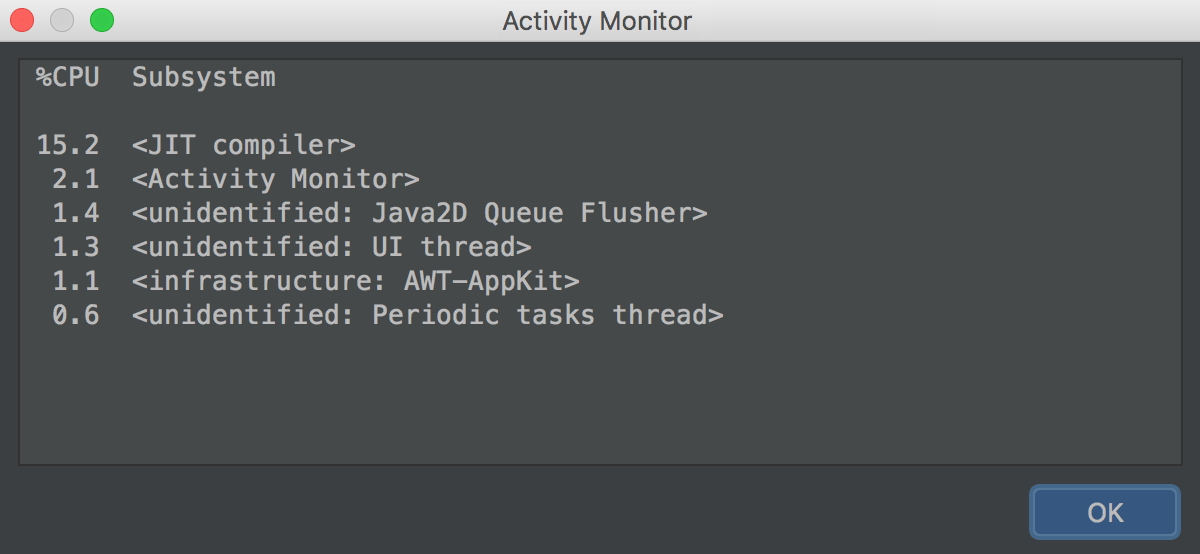This screenshot has width=1200, height=554.
Task: Close the Activity Monitor window
Action: [x=22, y=20]
